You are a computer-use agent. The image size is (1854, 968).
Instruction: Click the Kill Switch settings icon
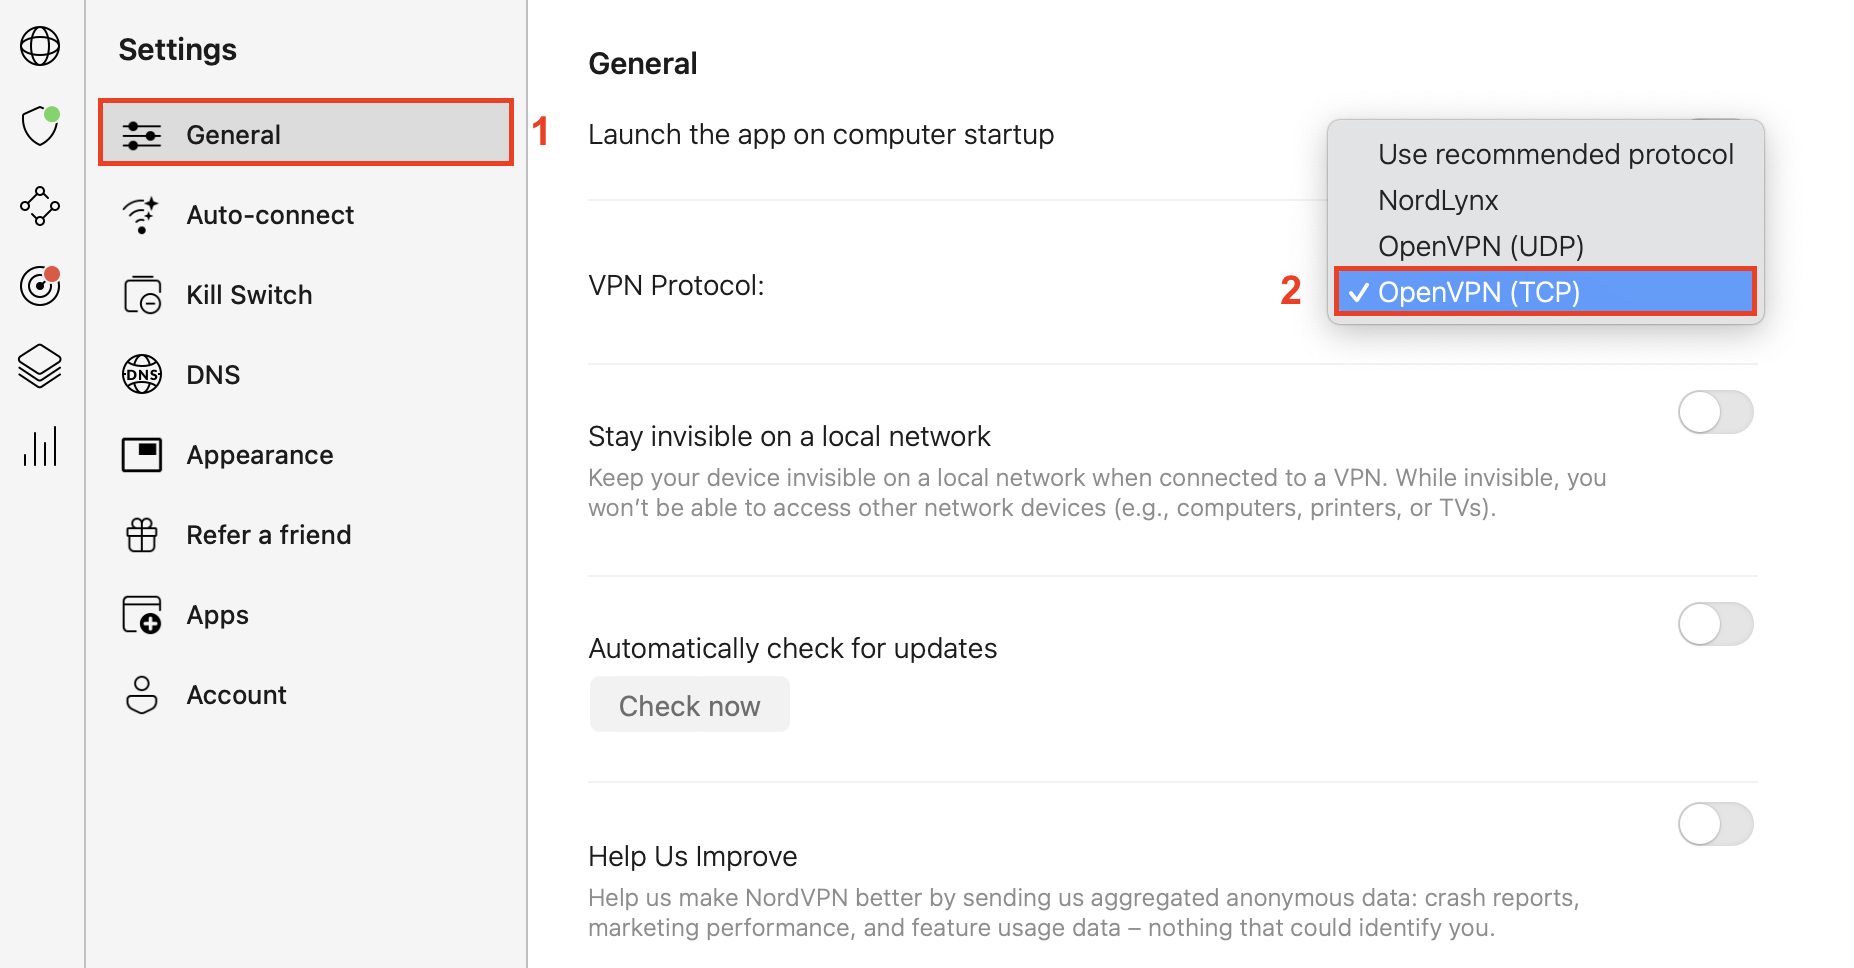click(142, 295)
